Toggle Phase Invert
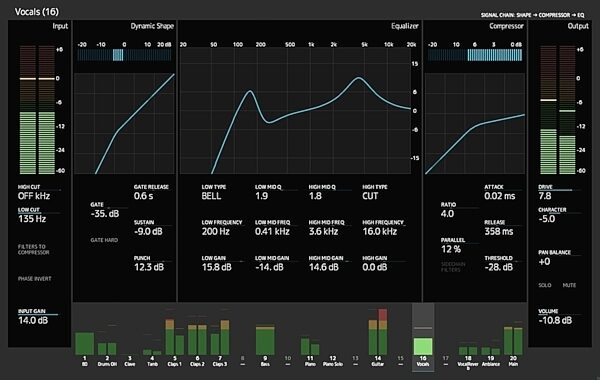Screen dimensions: 600x380 34,279
